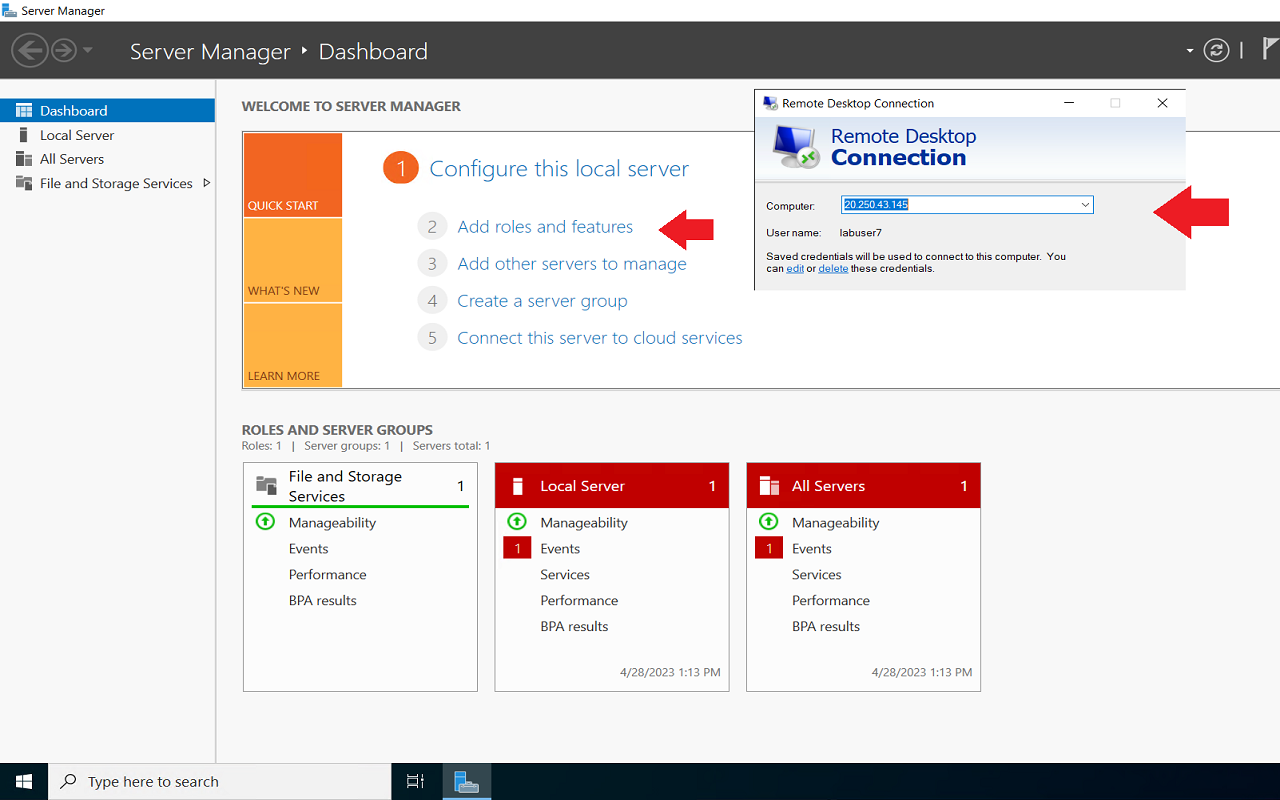Image resolution: width=1280 pixels, height=800 pixels.
Task: Click Add roles and features
Action: [545, 227]
